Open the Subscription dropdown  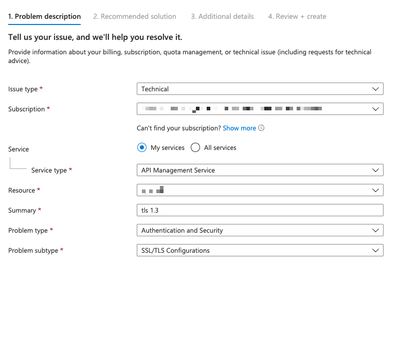click(260, 109)
